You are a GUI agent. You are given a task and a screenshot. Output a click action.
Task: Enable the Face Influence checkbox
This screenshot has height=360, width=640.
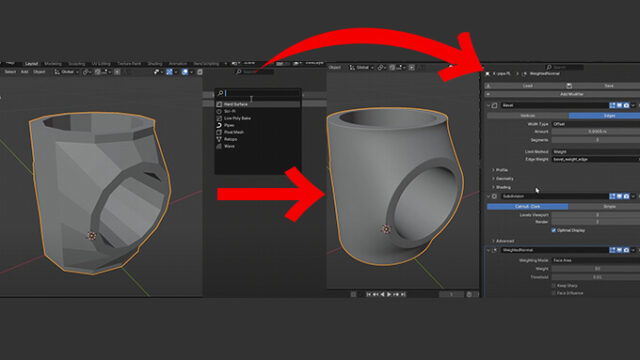(x=554, y=293)
